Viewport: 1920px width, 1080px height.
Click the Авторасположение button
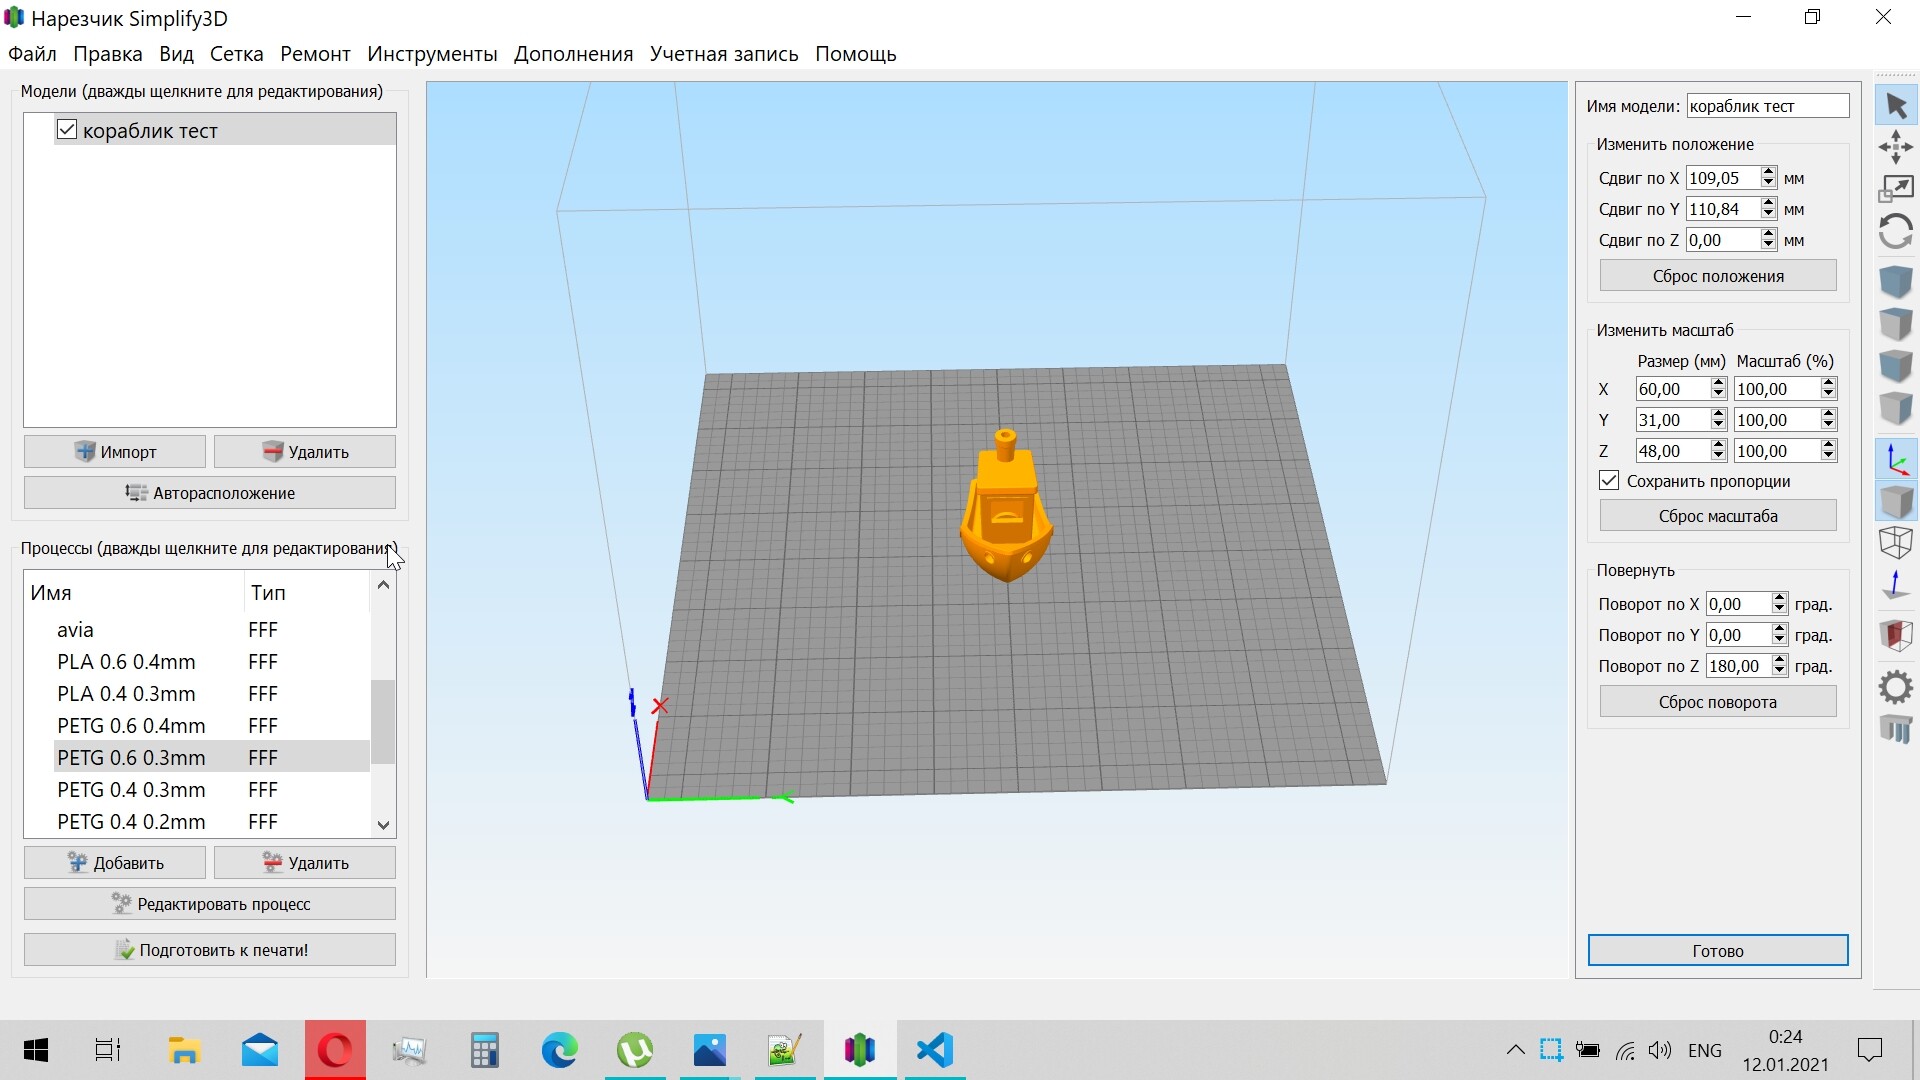210,493
